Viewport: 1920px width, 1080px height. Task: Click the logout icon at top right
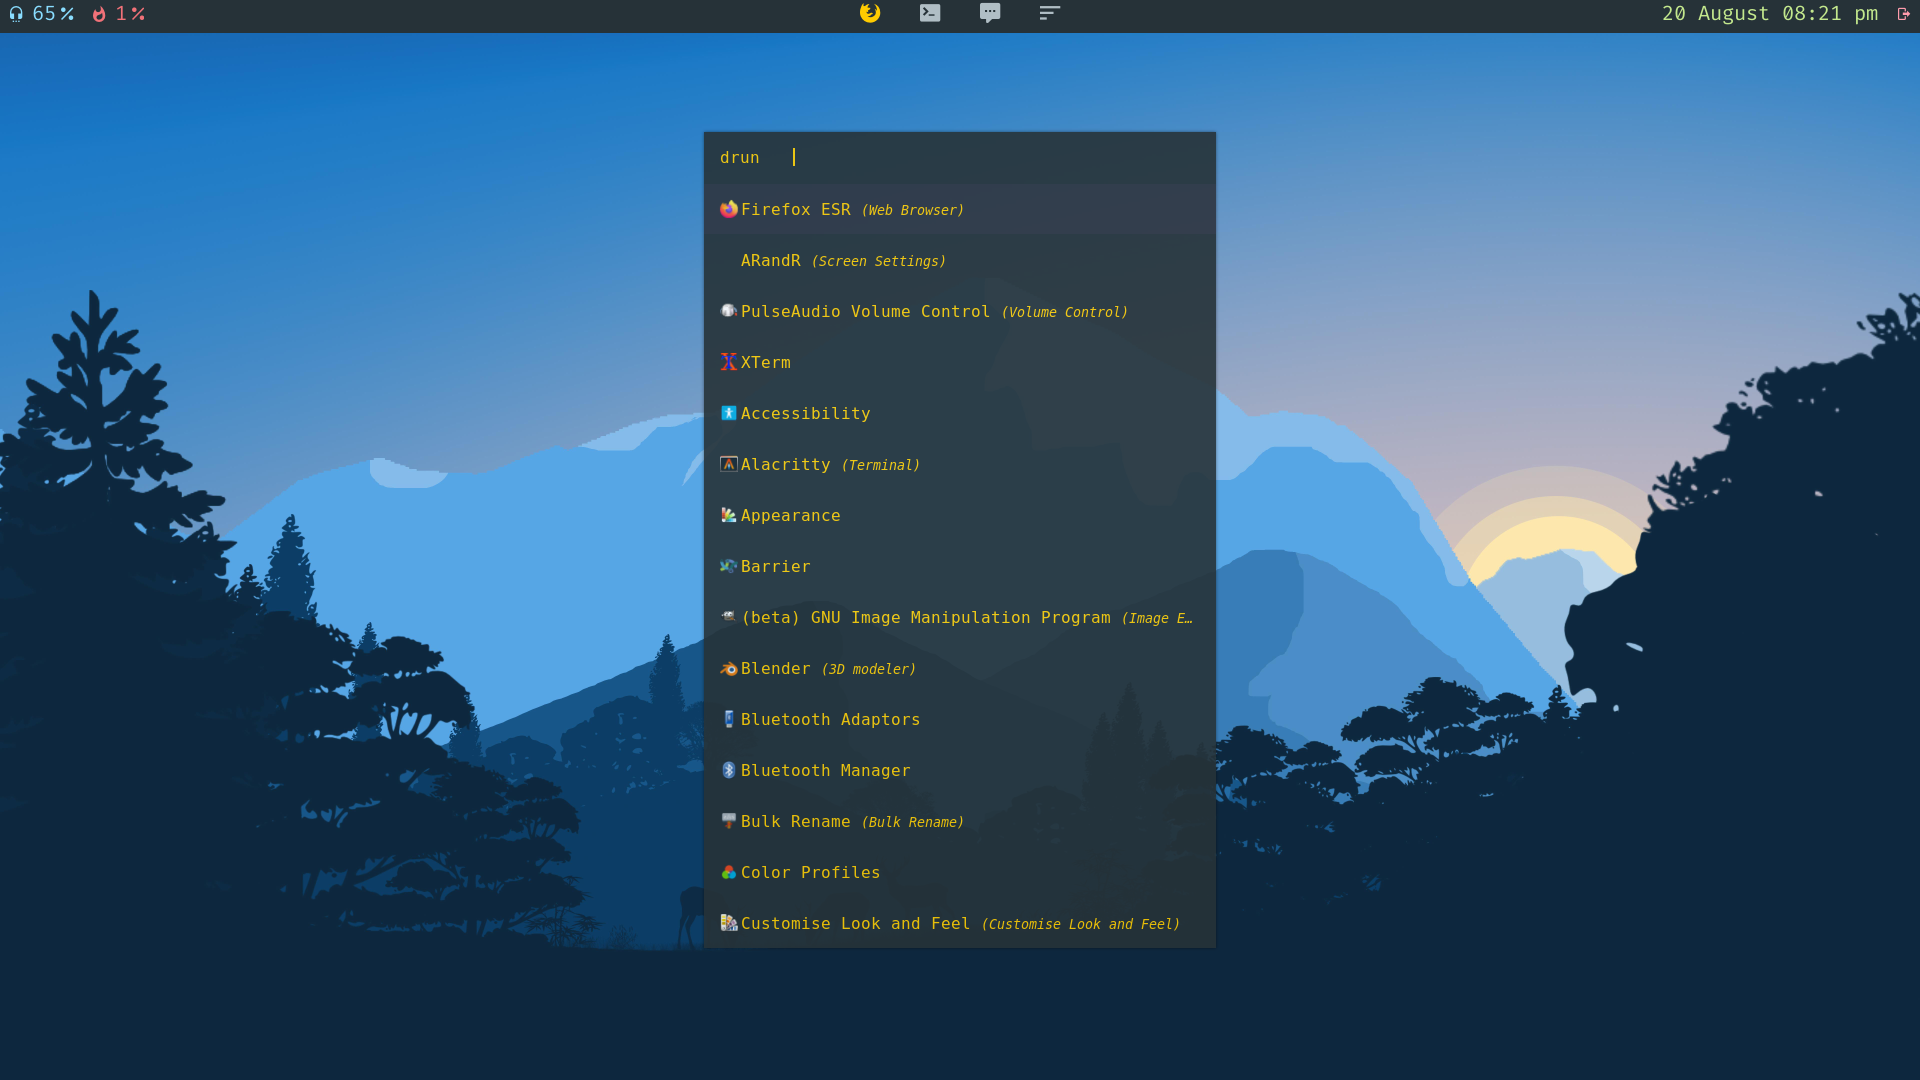click(x=1903, y=14)
